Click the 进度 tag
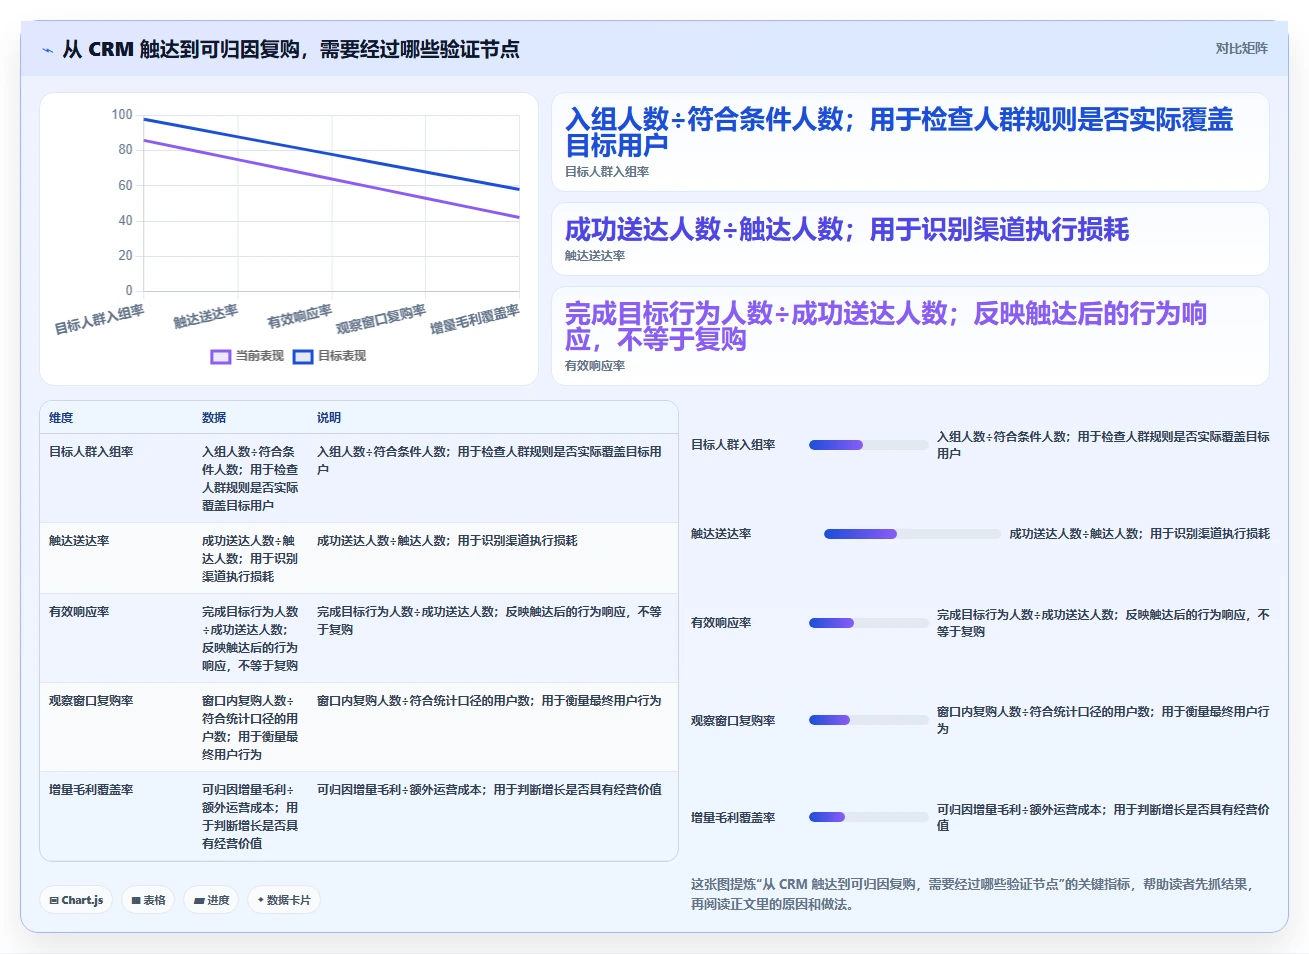1309x954 pixels. click(x=211, y=900)
